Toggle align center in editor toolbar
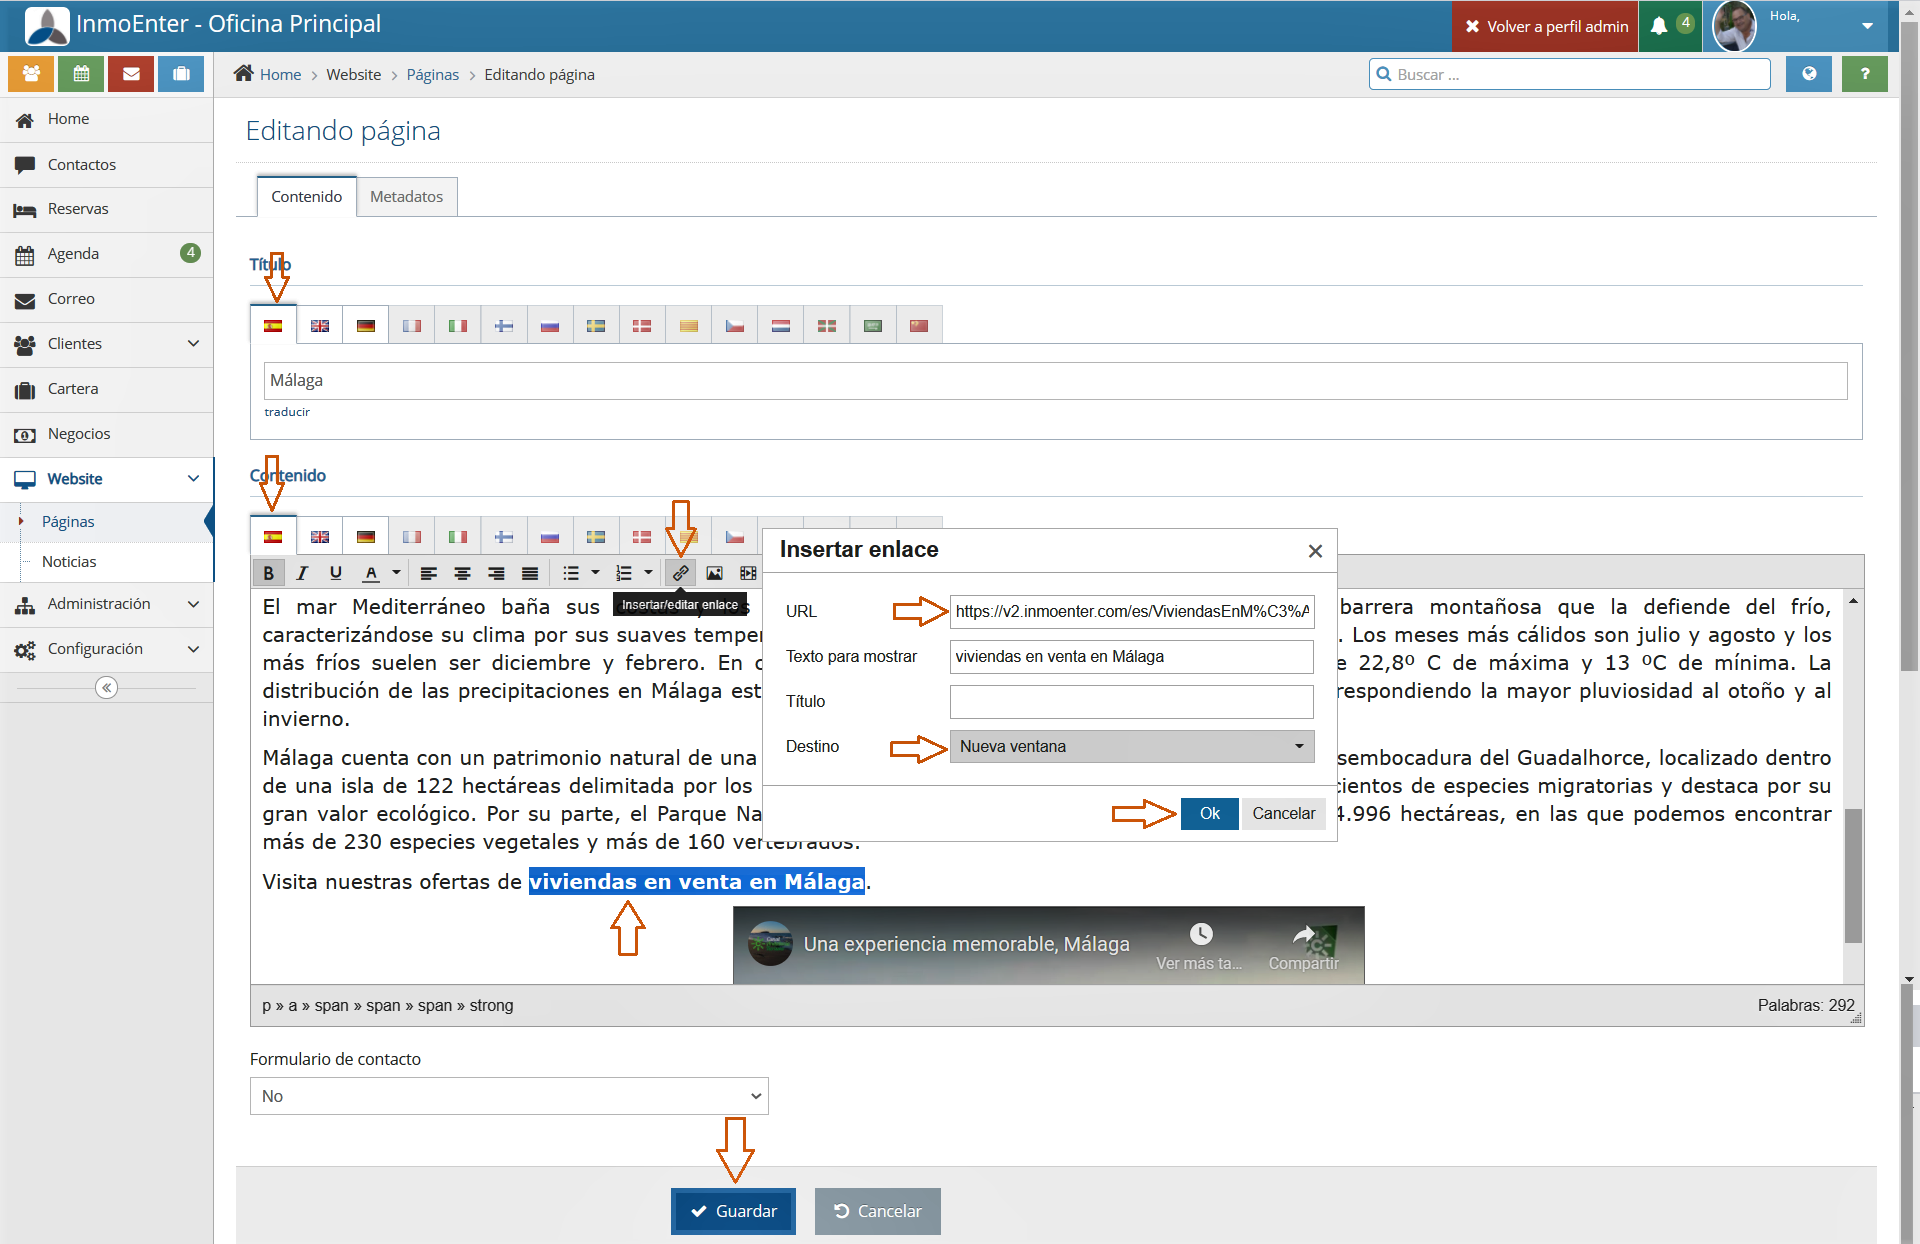 click(463, 573)
